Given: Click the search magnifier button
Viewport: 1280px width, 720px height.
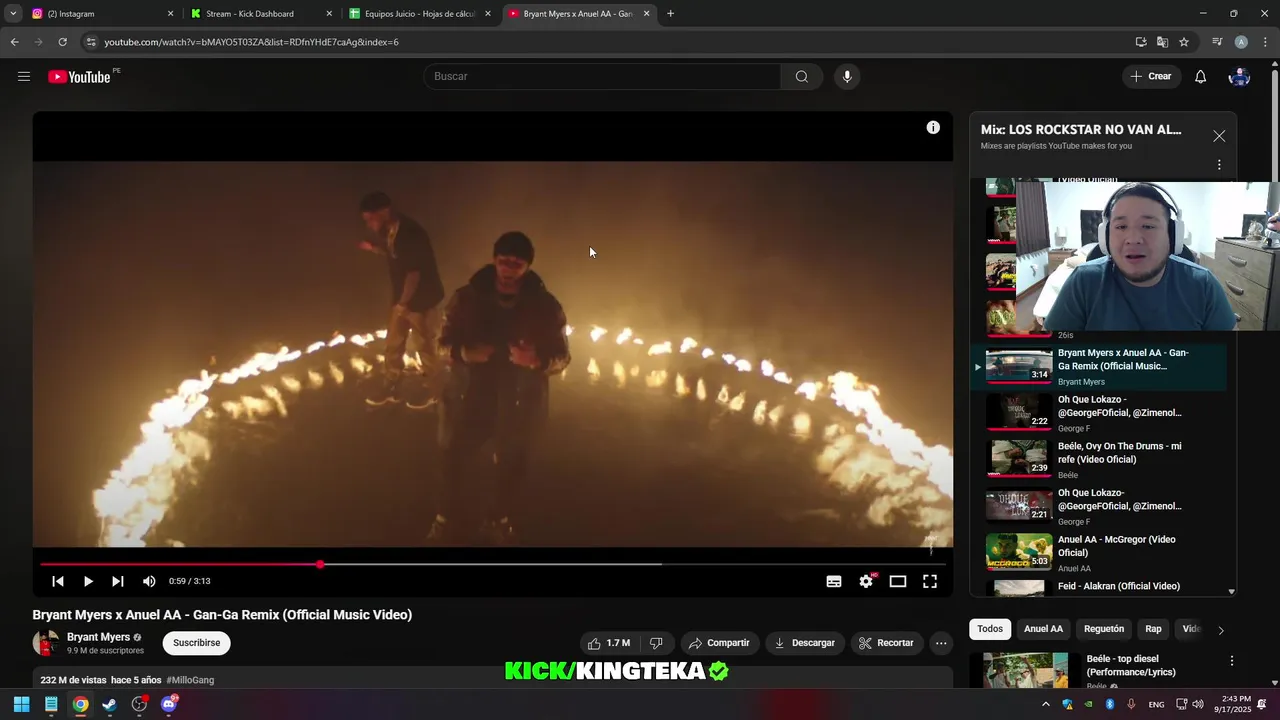Looking at the screenshot, I should click(x=802, y=77).
